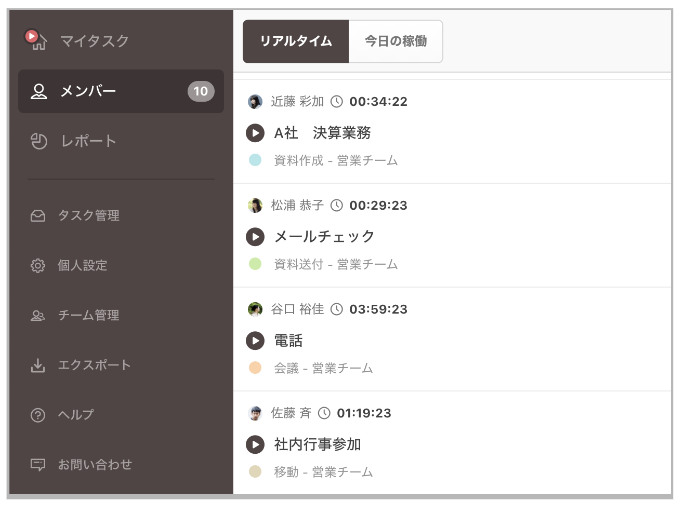The height and width of the screenshot is (505, 682).
Task: Click the お問い合わせ chat icon
Action: [x=38, y=465]
